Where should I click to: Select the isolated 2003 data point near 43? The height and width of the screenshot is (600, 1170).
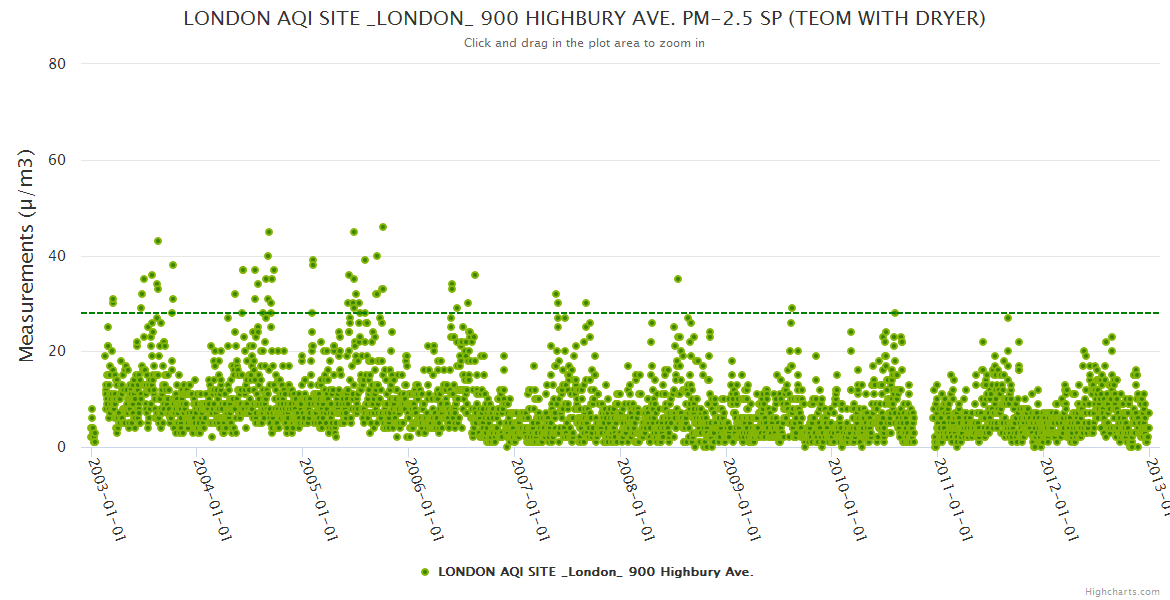158,241
